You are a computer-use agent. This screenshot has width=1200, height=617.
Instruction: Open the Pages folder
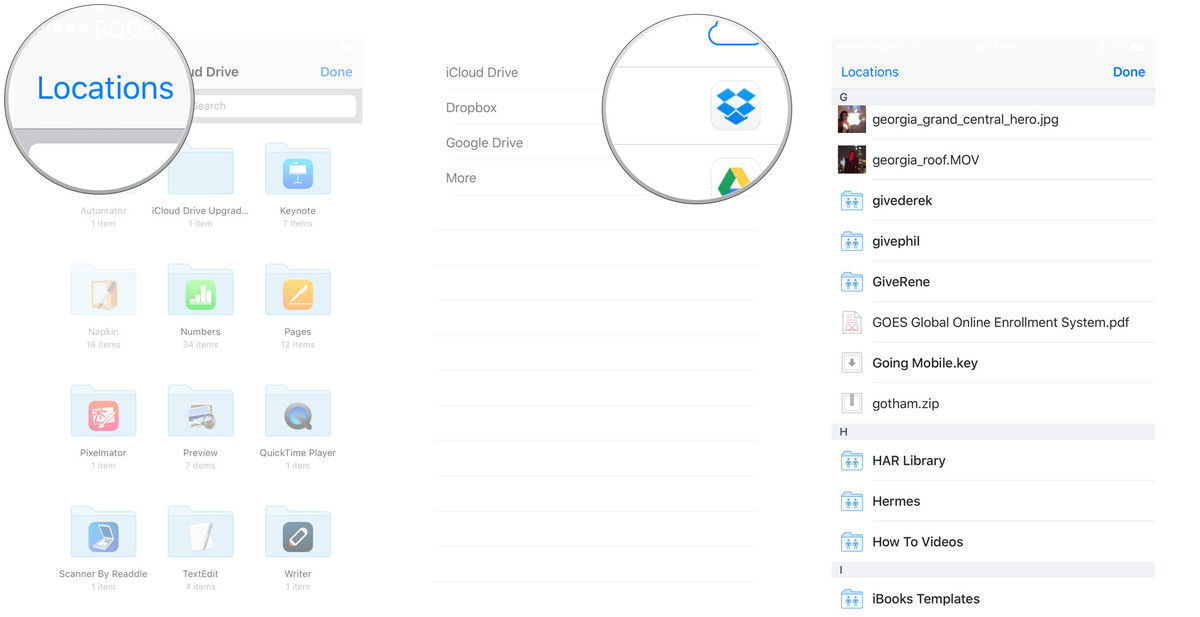[298, 291]
